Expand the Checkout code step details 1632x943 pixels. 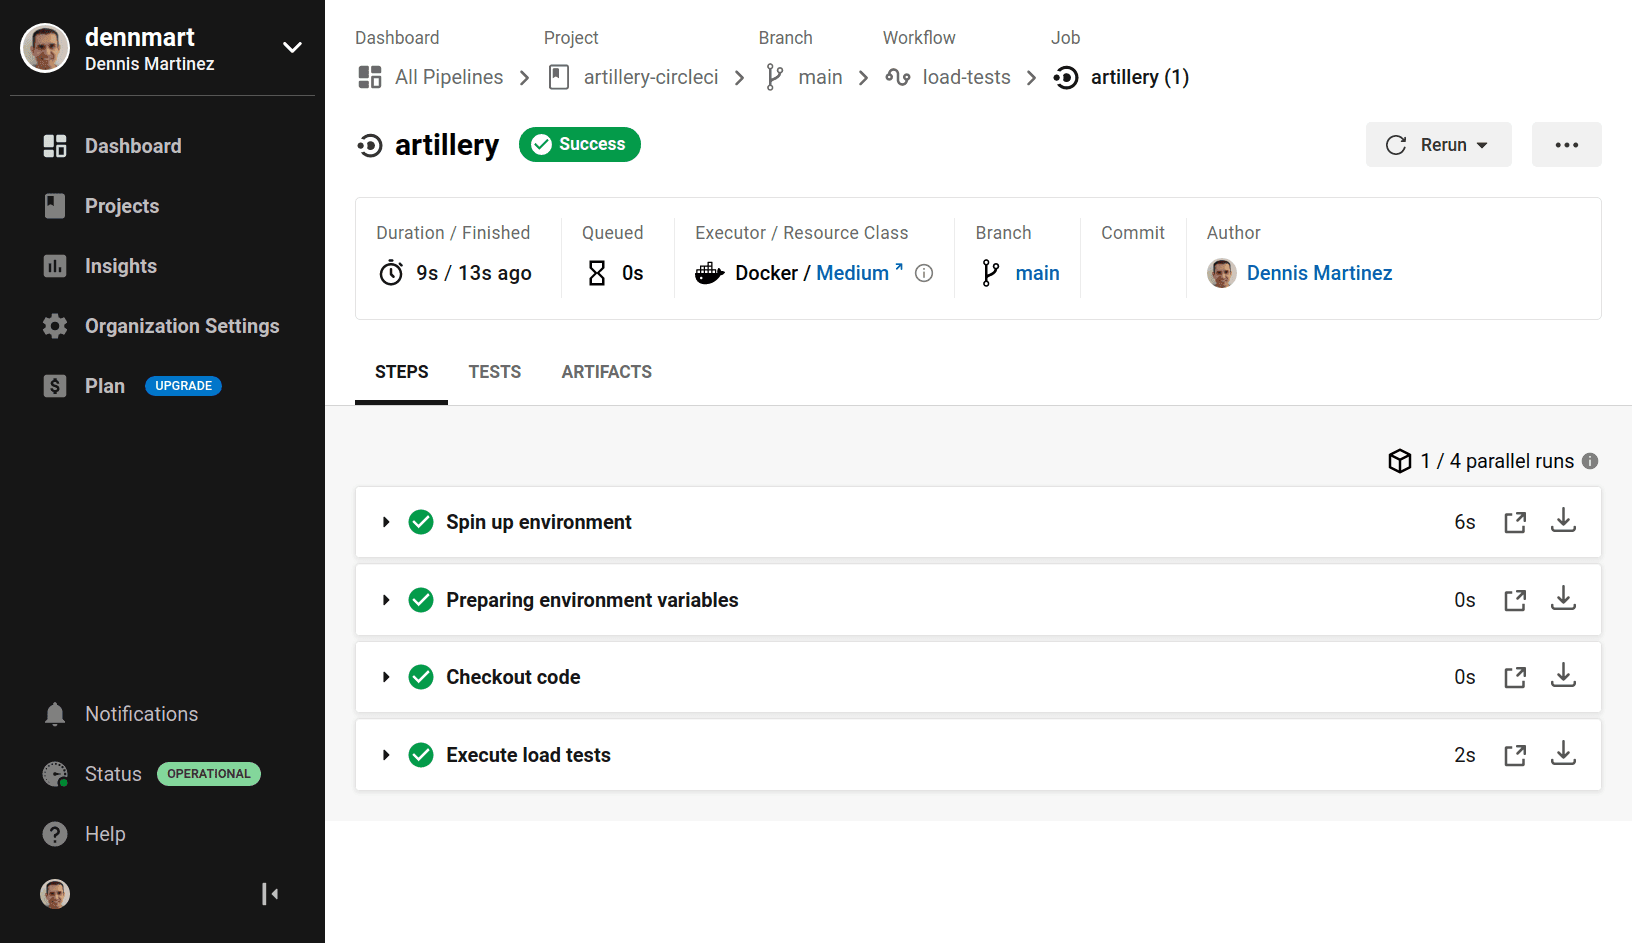(x=386, y=677)
